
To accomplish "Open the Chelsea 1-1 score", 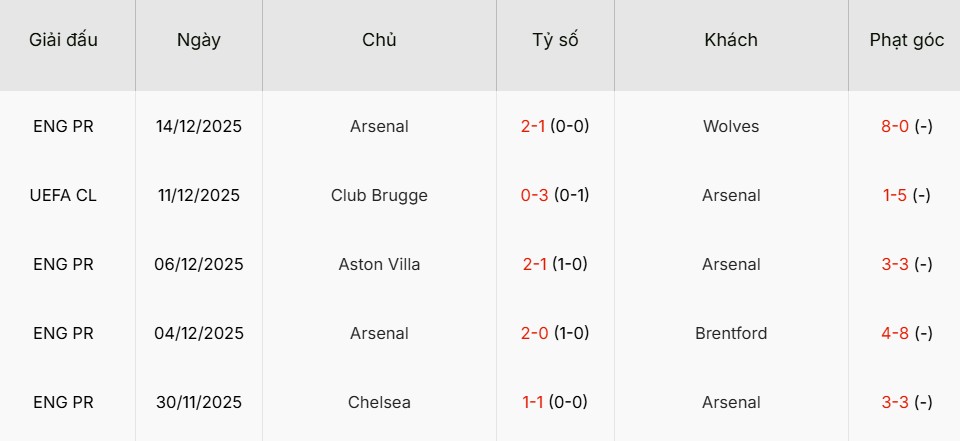I will pyautogui.click(x=535, y=402).
